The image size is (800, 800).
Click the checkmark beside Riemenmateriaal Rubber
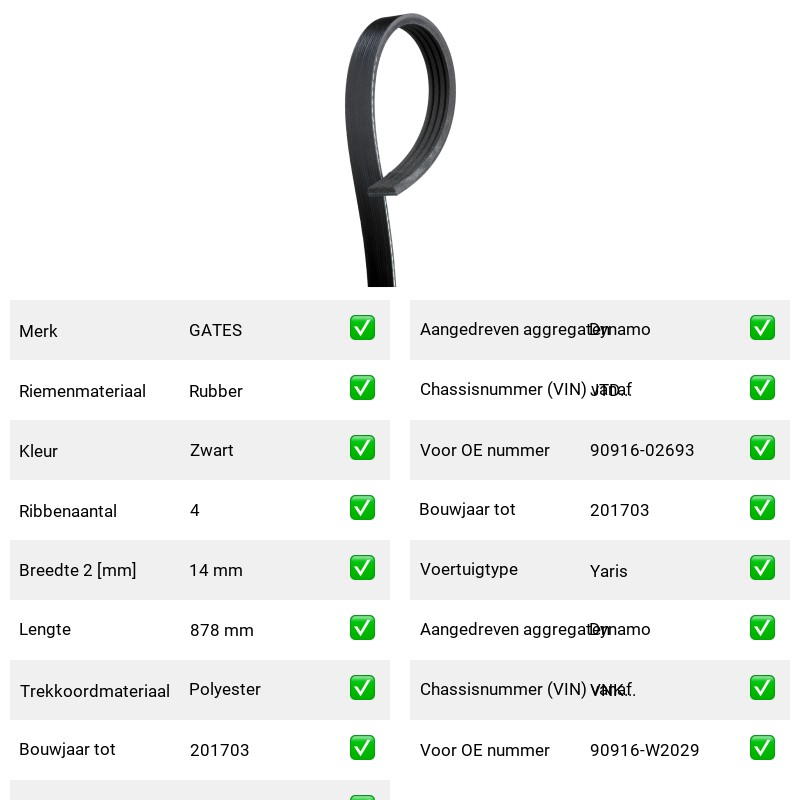tap(362, 388)
